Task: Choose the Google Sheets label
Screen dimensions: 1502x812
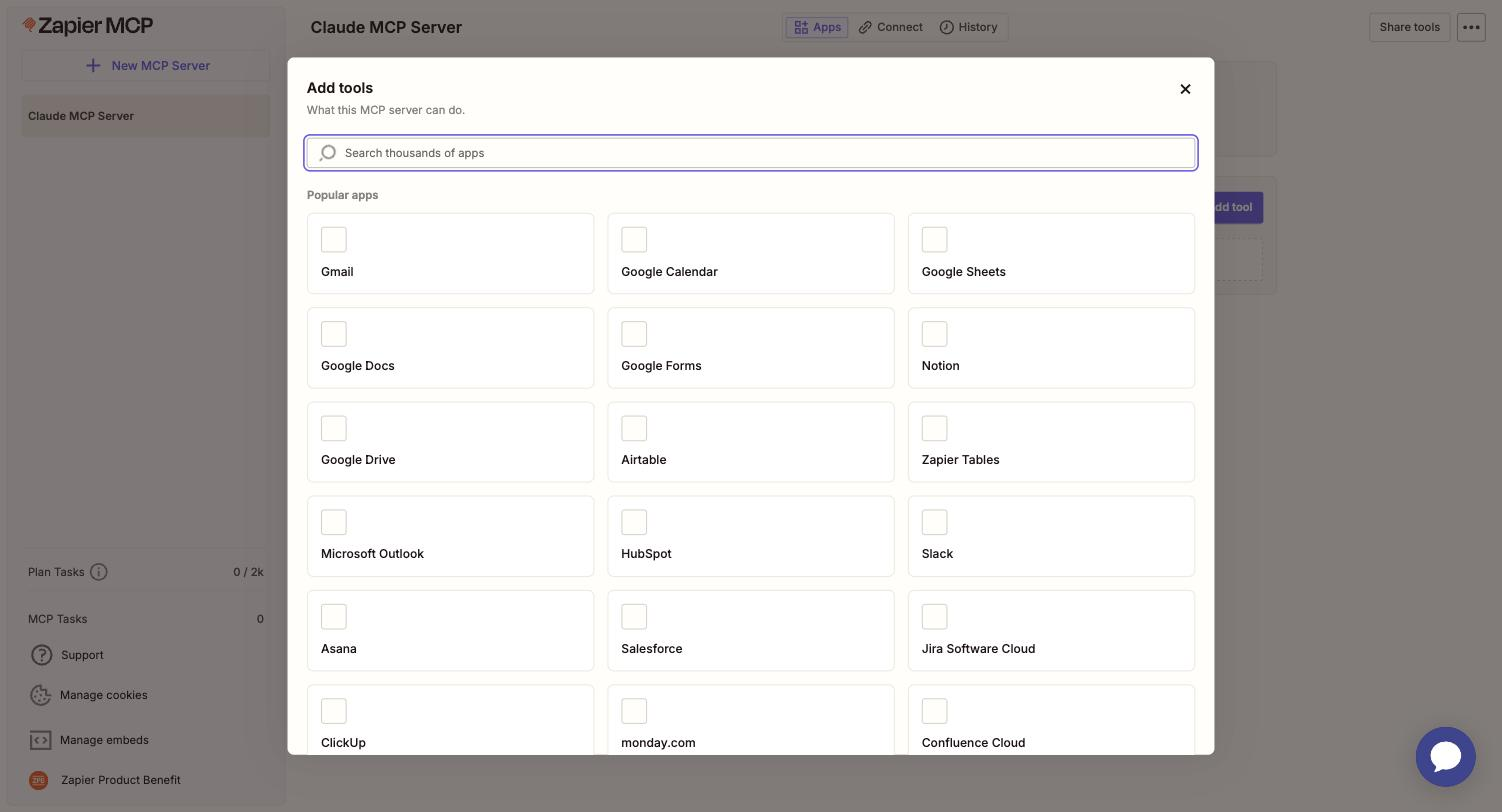Action: pyautogui.click(x=963, y=272)
